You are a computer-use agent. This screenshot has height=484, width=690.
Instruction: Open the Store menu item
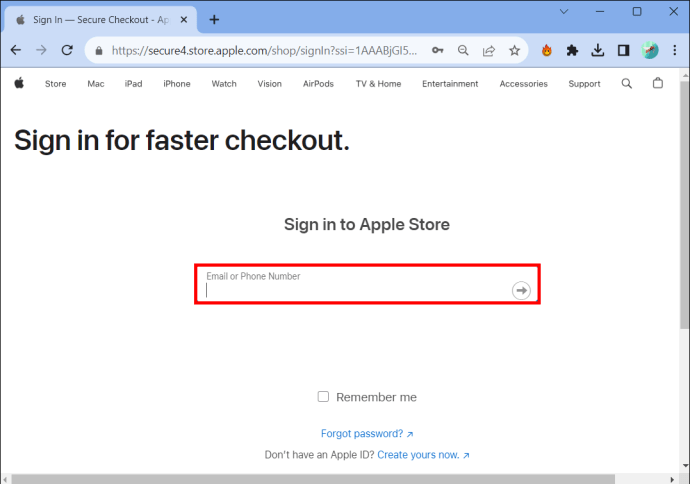pyautogui.click(x=55, y=84)
